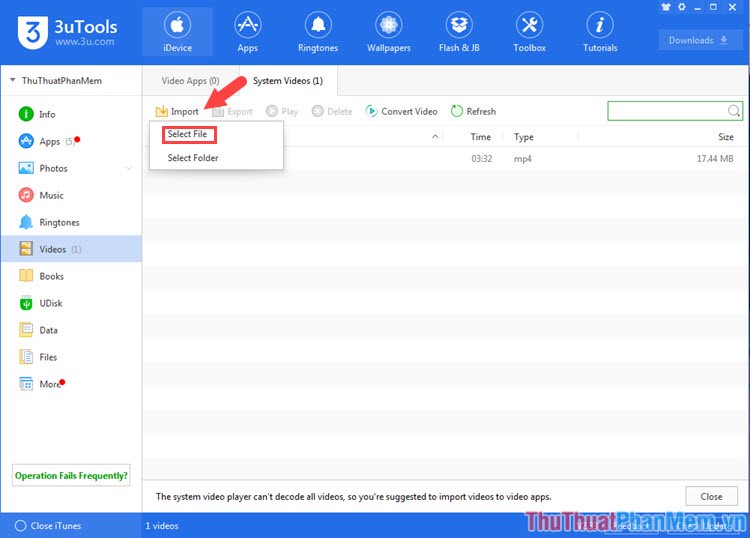
Task: Collapse the ThuThuatPhanMem device tree
Action: pos(12,80)
